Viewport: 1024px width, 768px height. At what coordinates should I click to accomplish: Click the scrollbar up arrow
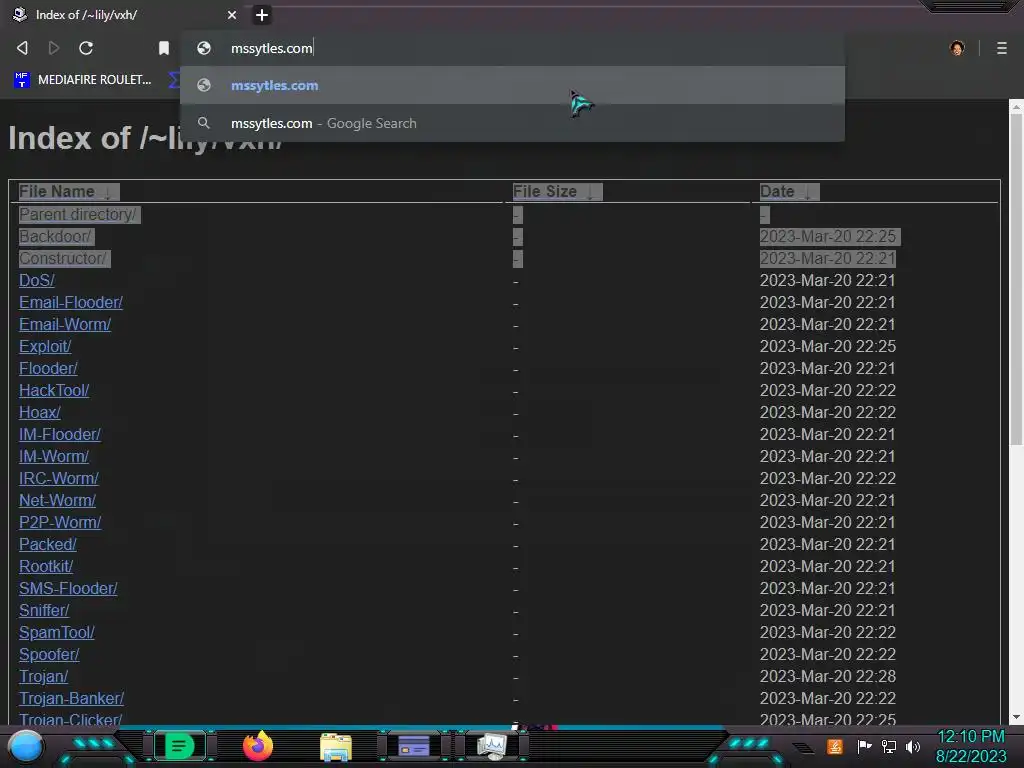click(1016, 106)
